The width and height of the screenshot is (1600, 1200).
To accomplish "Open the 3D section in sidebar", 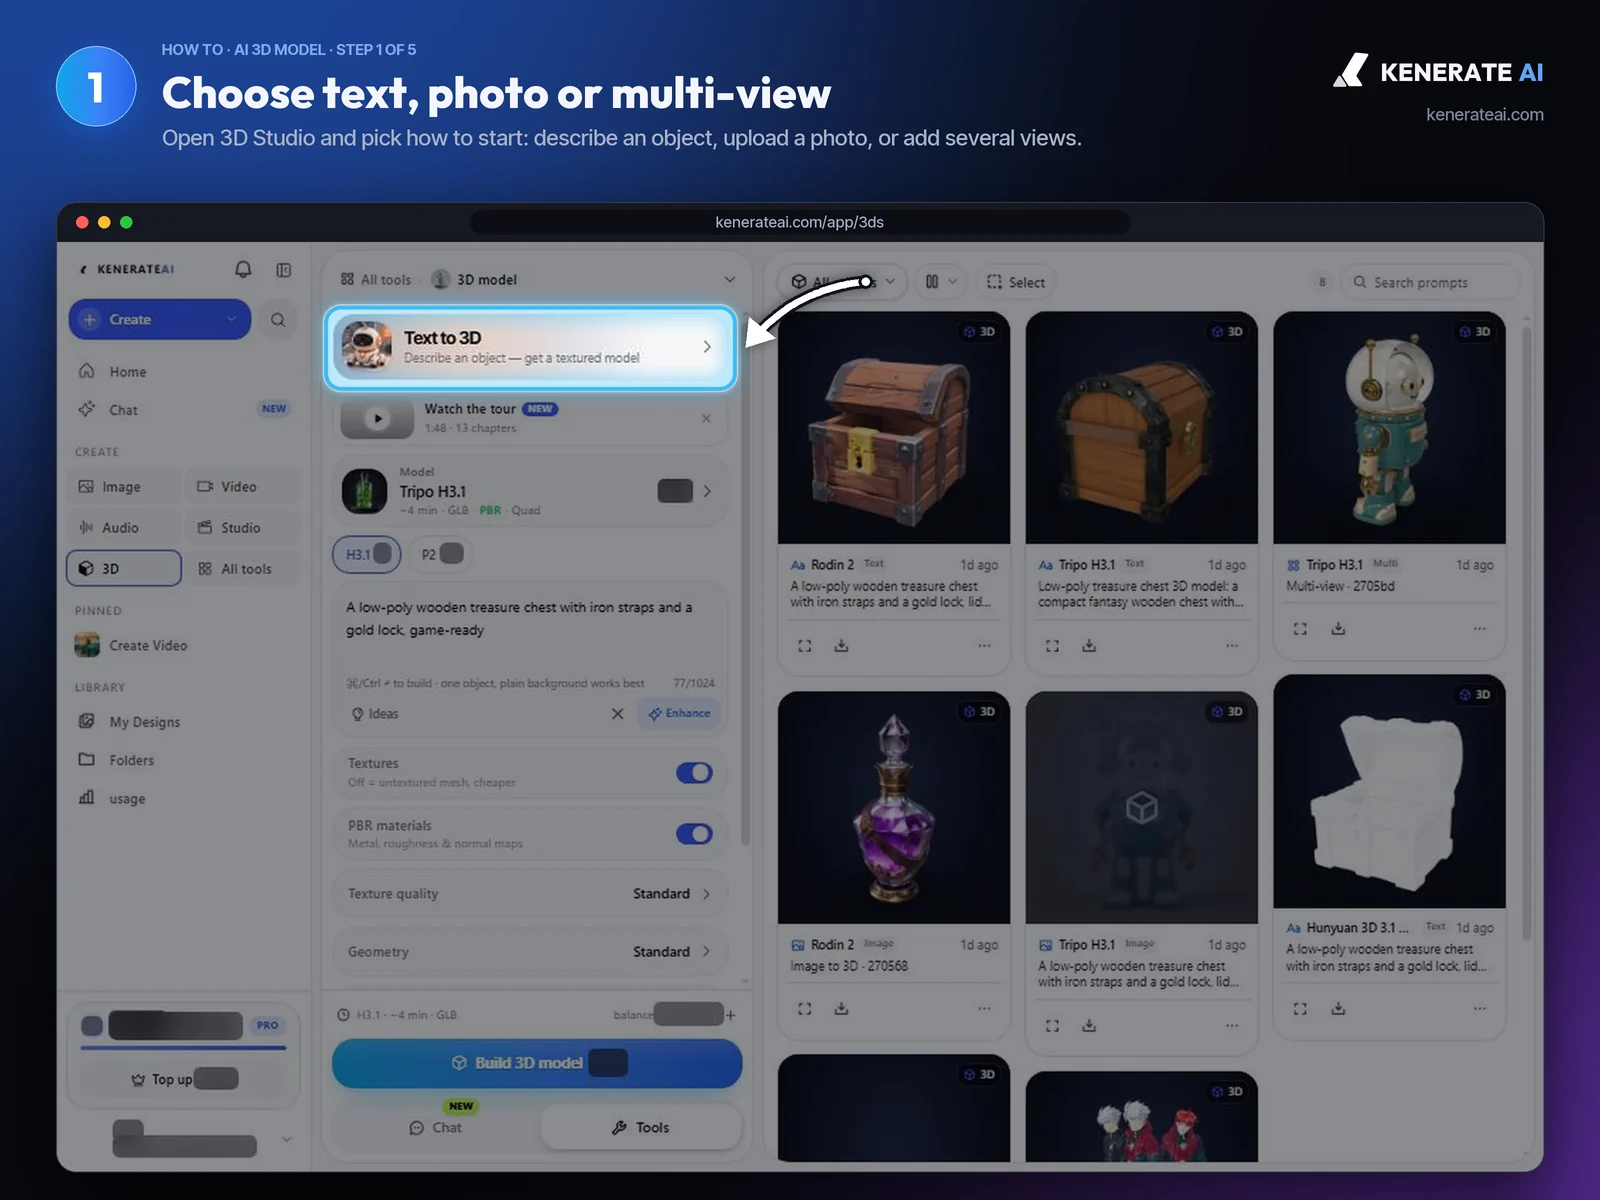I will [124, 568].
